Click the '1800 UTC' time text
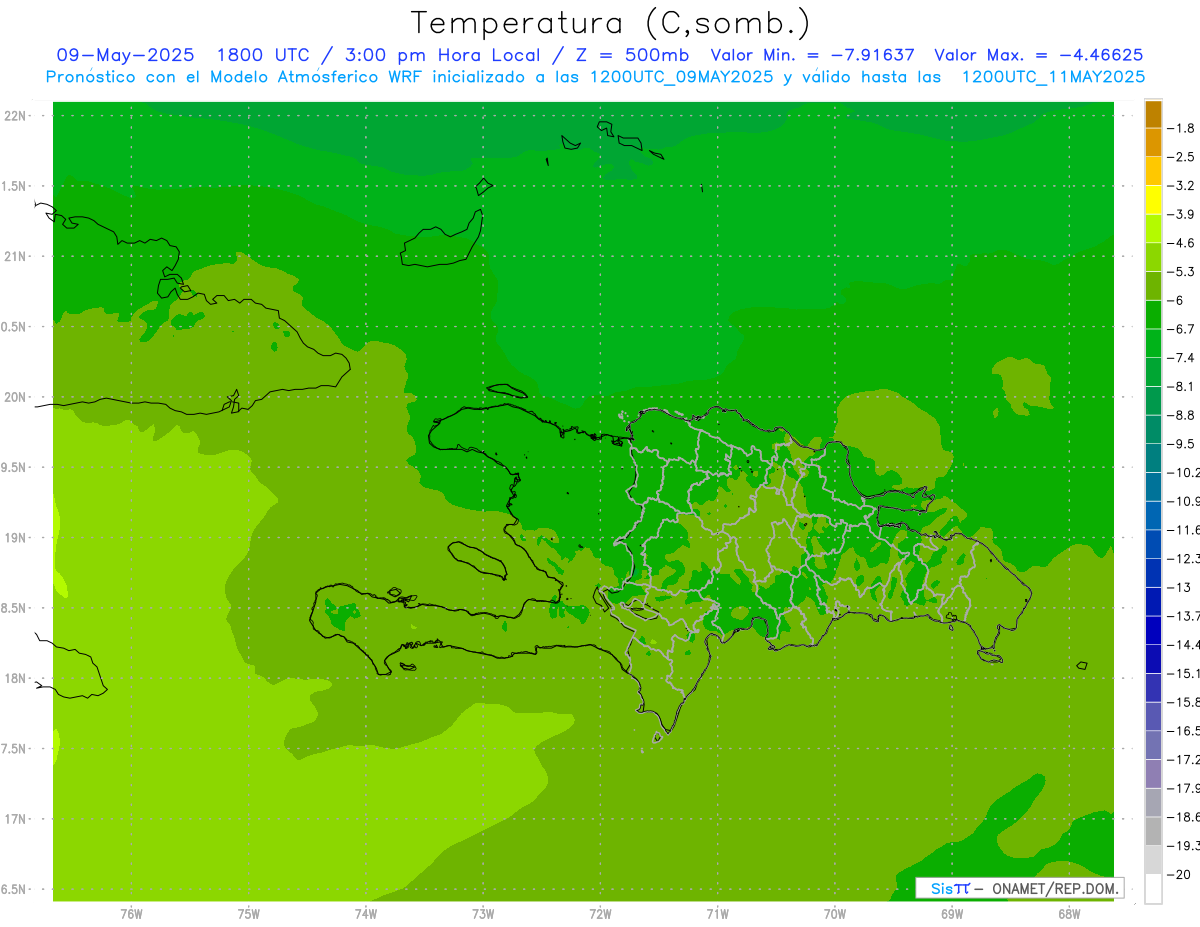 [263, 55]
